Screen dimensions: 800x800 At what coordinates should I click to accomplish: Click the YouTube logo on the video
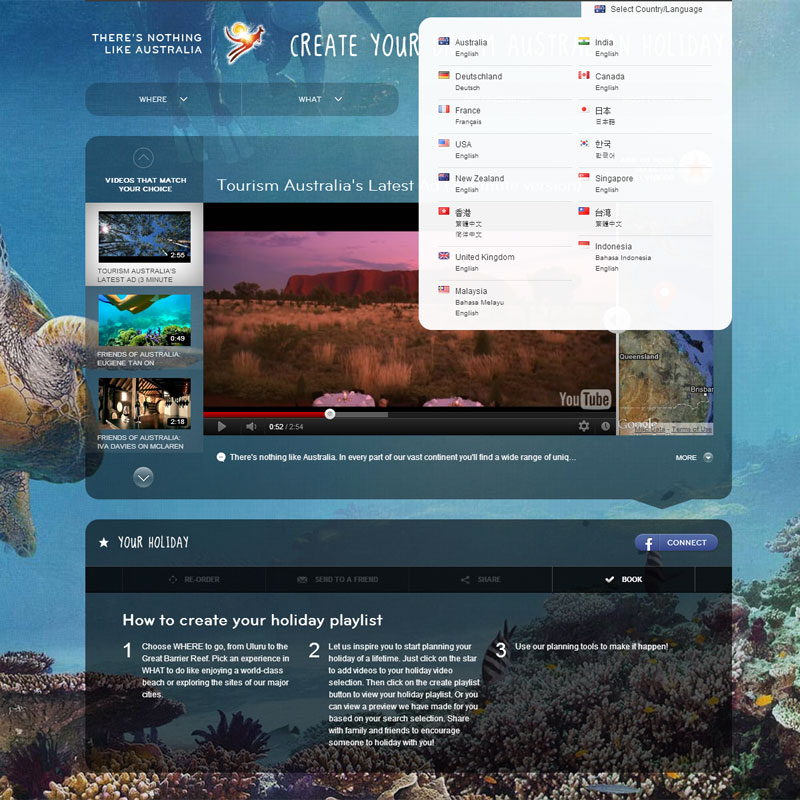(x=584, y=399)
